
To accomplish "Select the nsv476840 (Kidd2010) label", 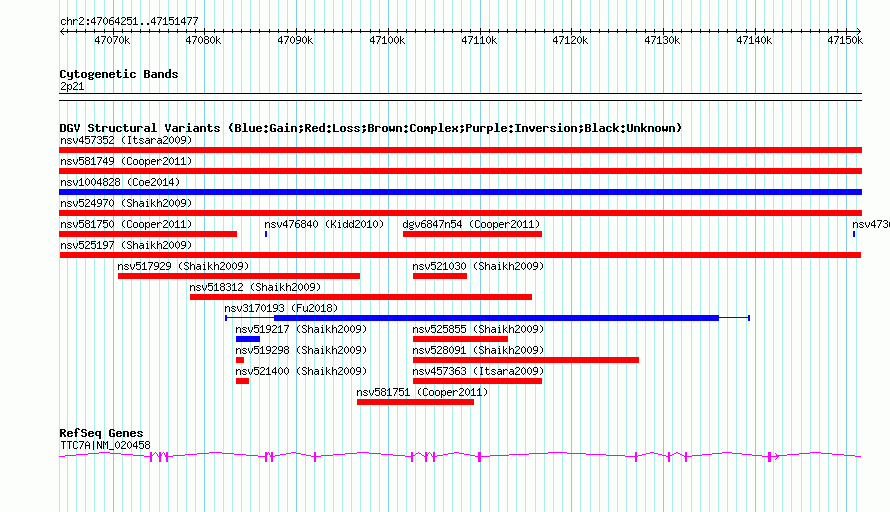I will pos(324,224).
